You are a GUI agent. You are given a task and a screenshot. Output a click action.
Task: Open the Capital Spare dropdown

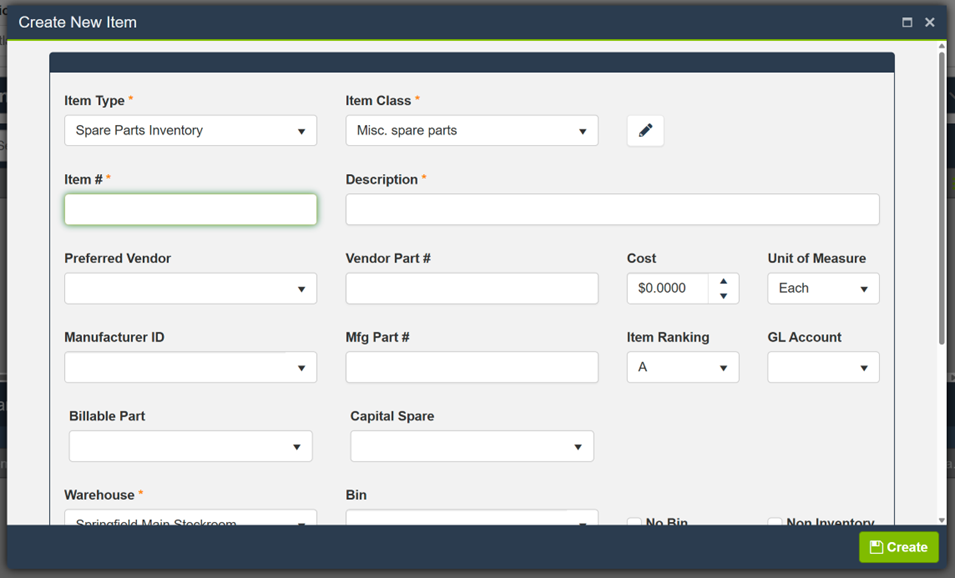[x=471, y=447]
